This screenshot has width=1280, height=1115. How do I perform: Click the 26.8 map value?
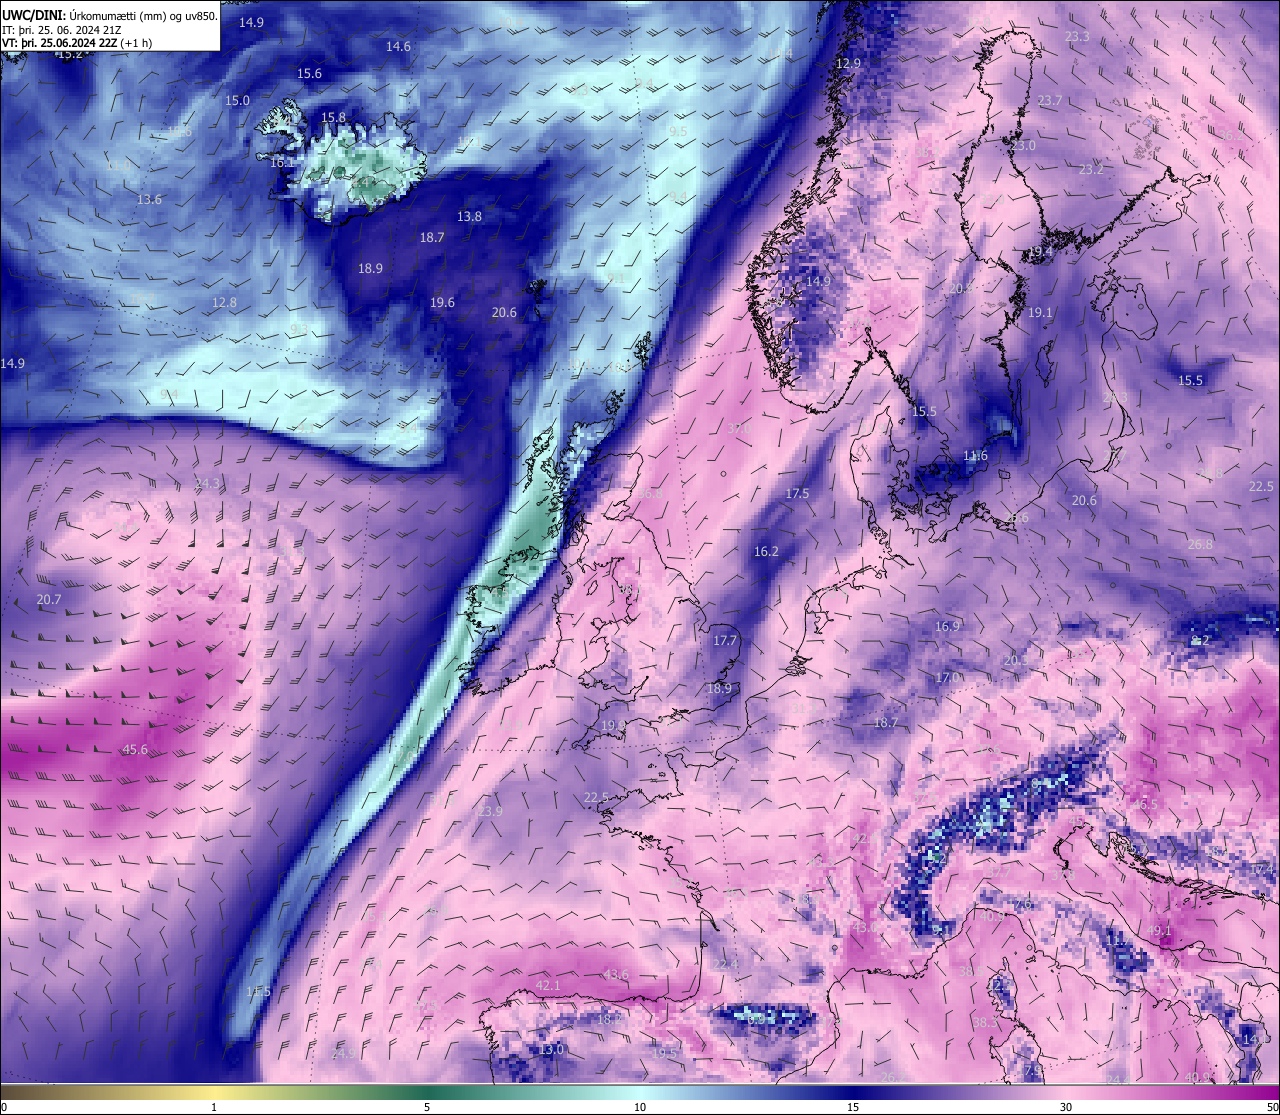tap(1200, 544)
